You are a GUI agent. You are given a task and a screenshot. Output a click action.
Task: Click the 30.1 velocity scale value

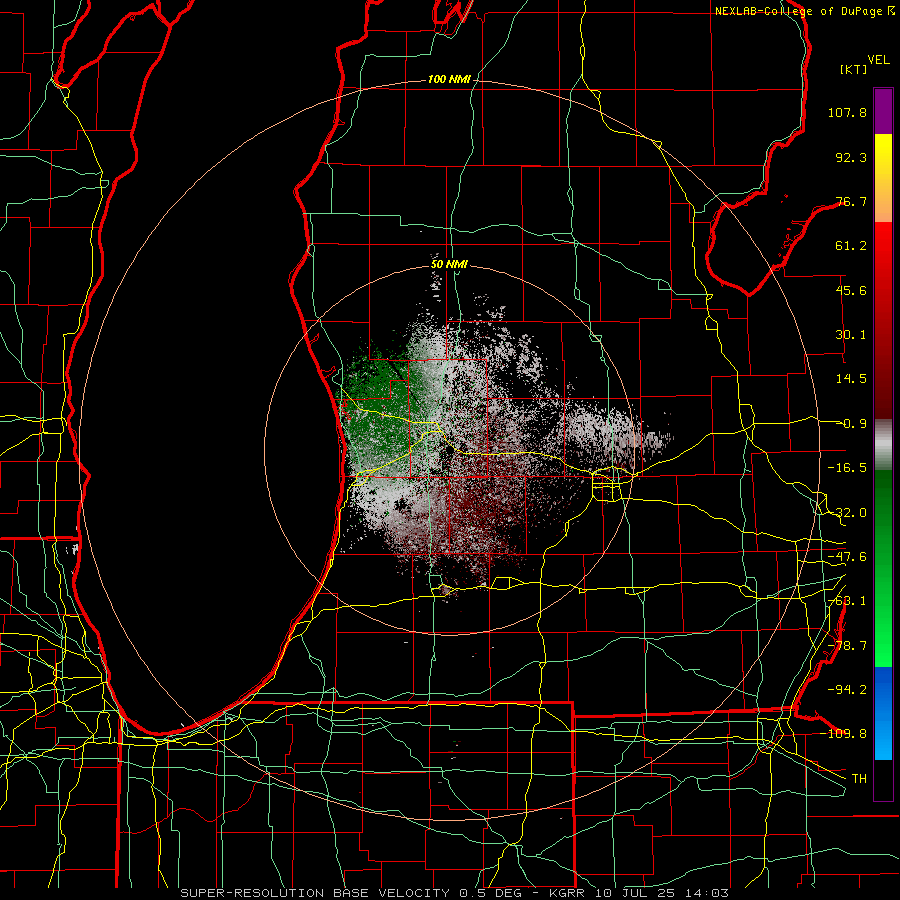click(851, 335)
